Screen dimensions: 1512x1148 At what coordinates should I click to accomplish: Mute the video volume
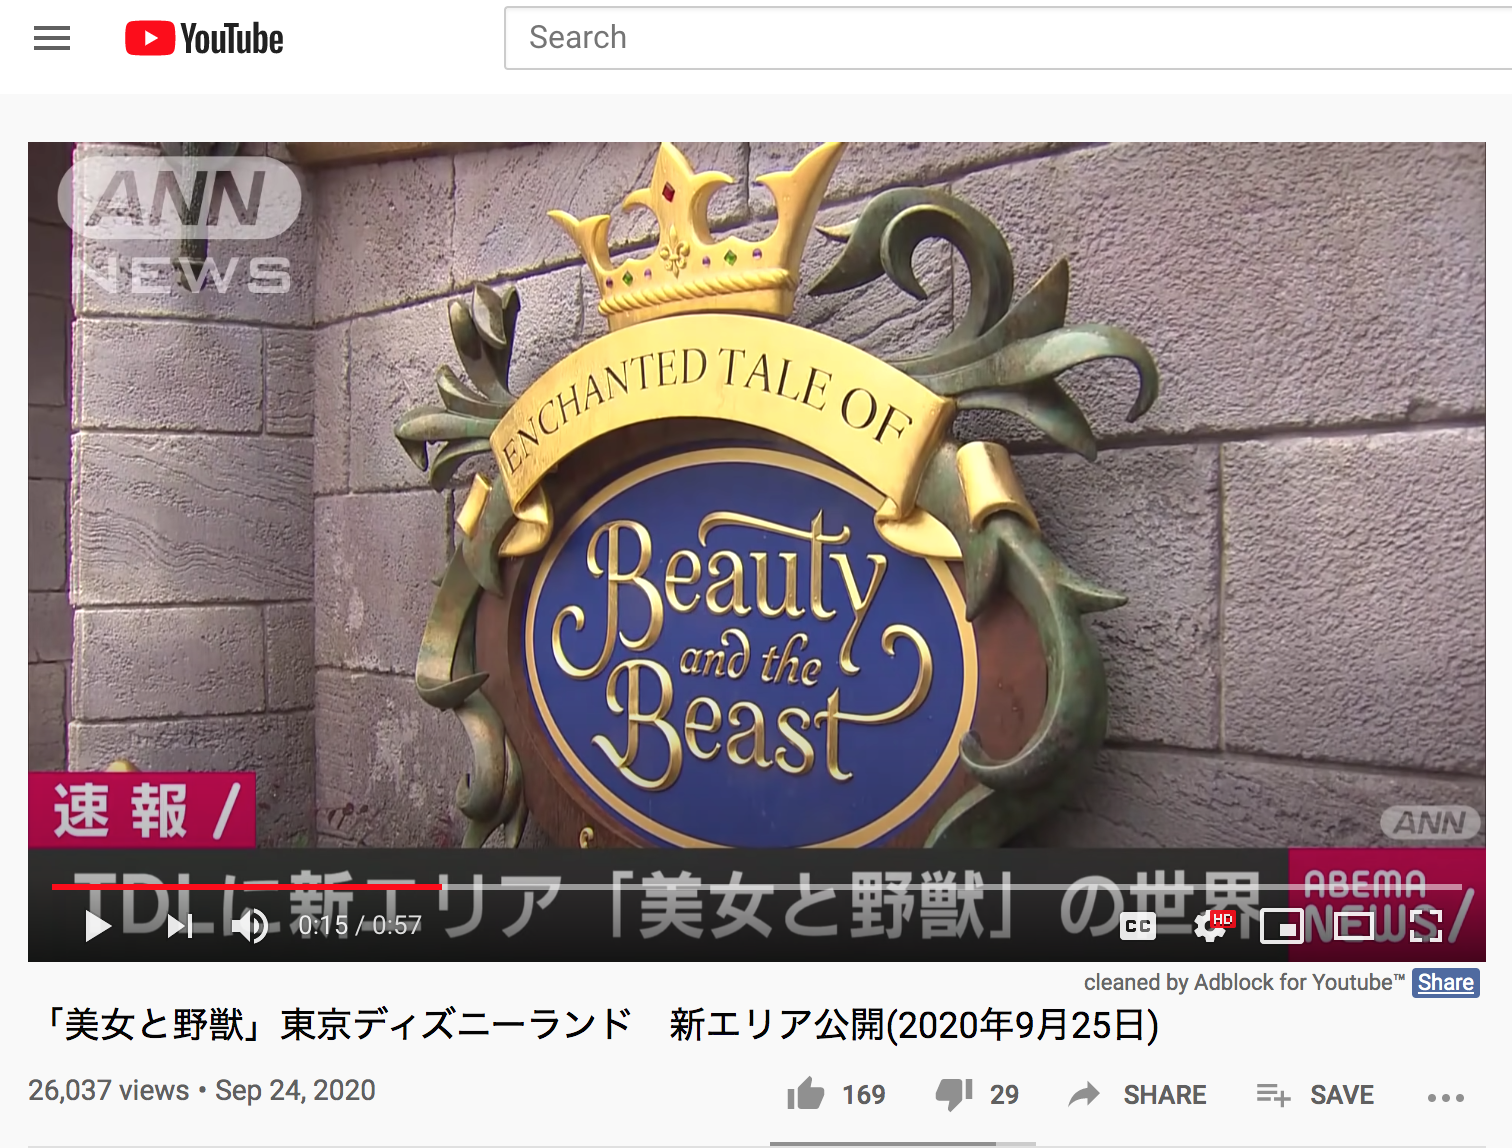click(x=249, y=926)
